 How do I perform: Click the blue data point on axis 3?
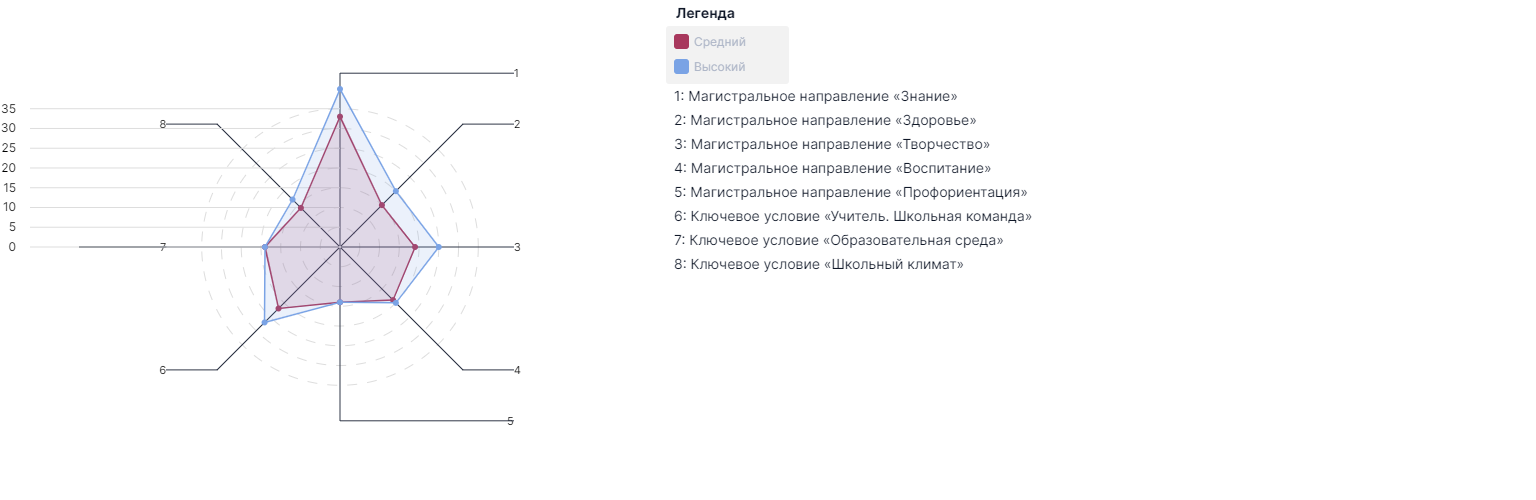pos(438,247)
